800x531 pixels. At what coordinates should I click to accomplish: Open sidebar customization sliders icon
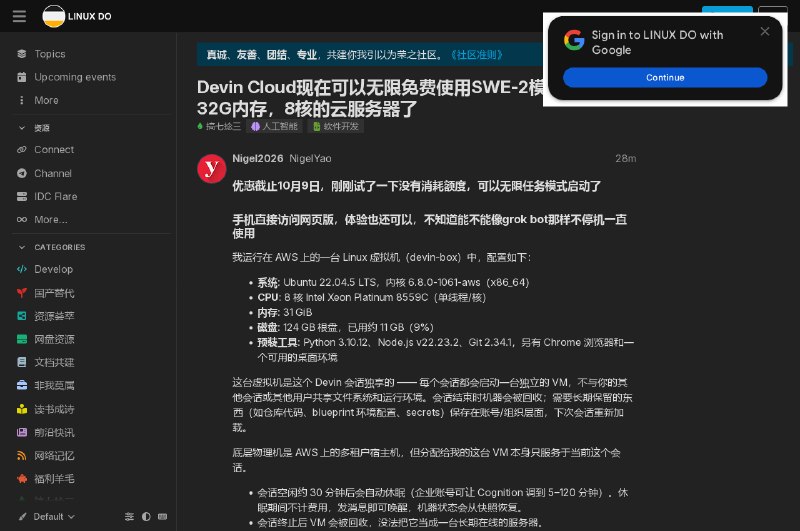pos(129,517)
